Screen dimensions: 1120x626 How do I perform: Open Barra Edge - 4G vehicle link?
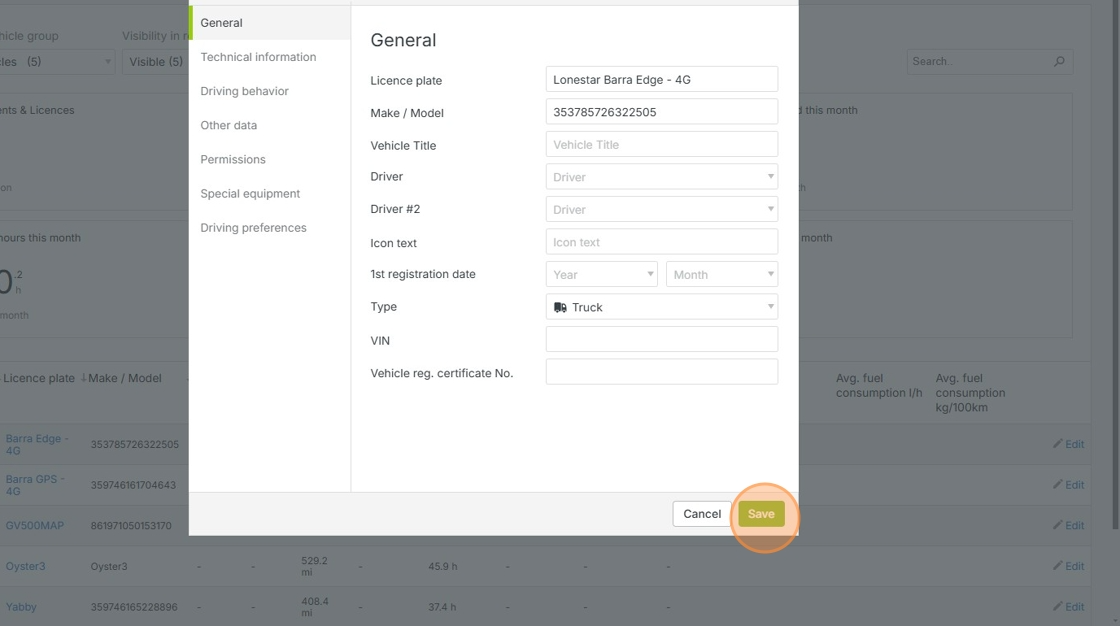point(37,444)
